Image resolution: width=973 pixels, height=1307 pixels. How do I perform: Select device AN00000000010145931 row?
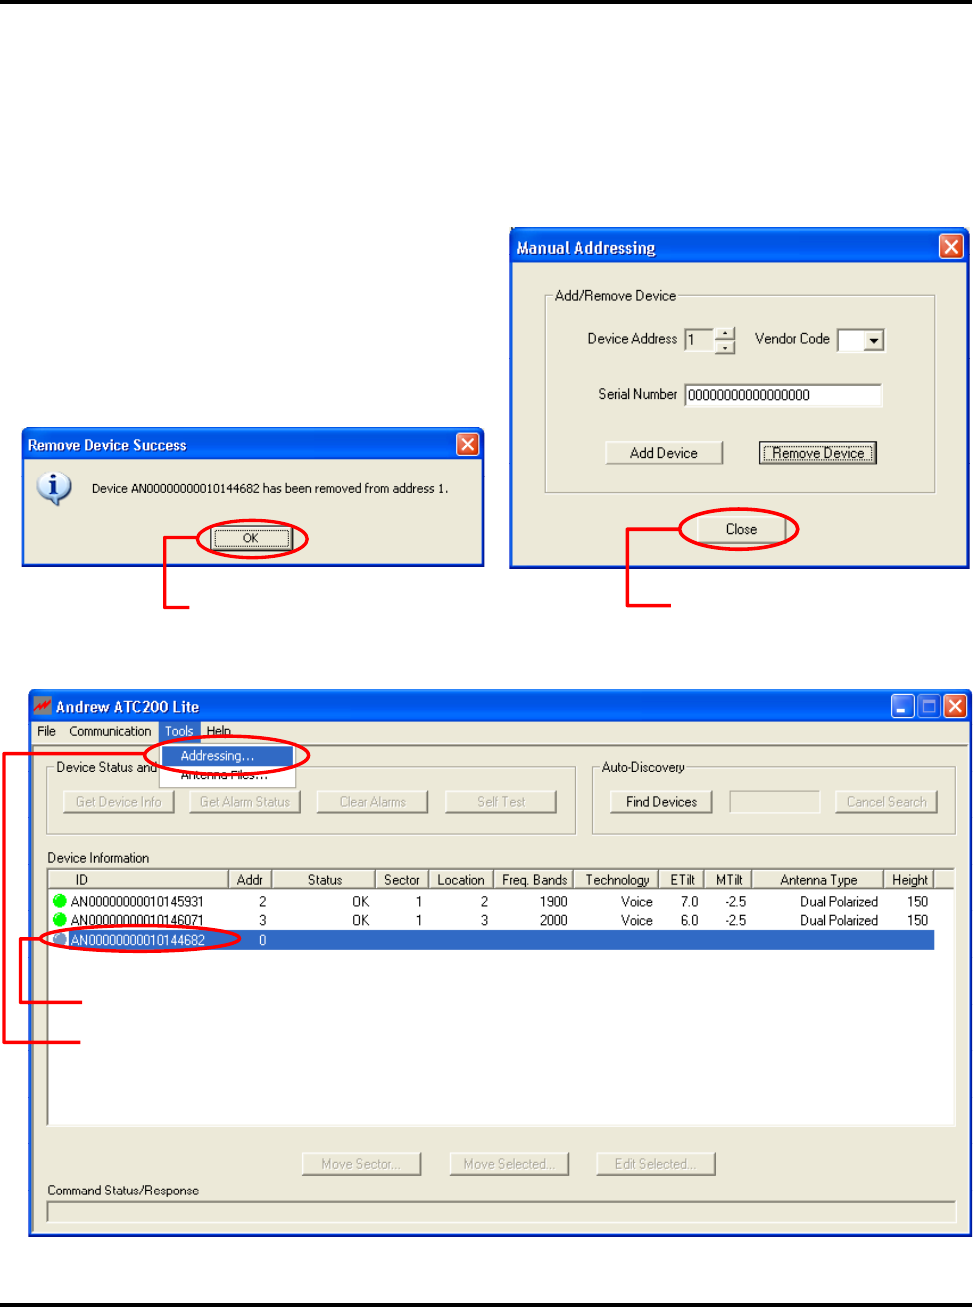click(x=492, y=901)
